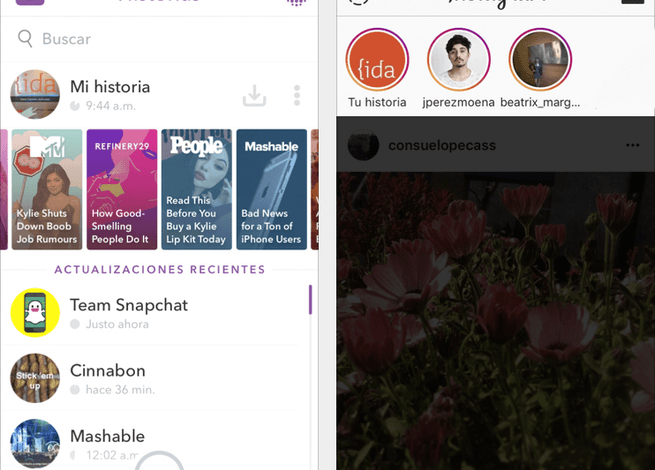The image size is (655, 470).
Task: Open the three-dot menu for Mi historia
Action: pyautogui.click(x=297, y=96)
